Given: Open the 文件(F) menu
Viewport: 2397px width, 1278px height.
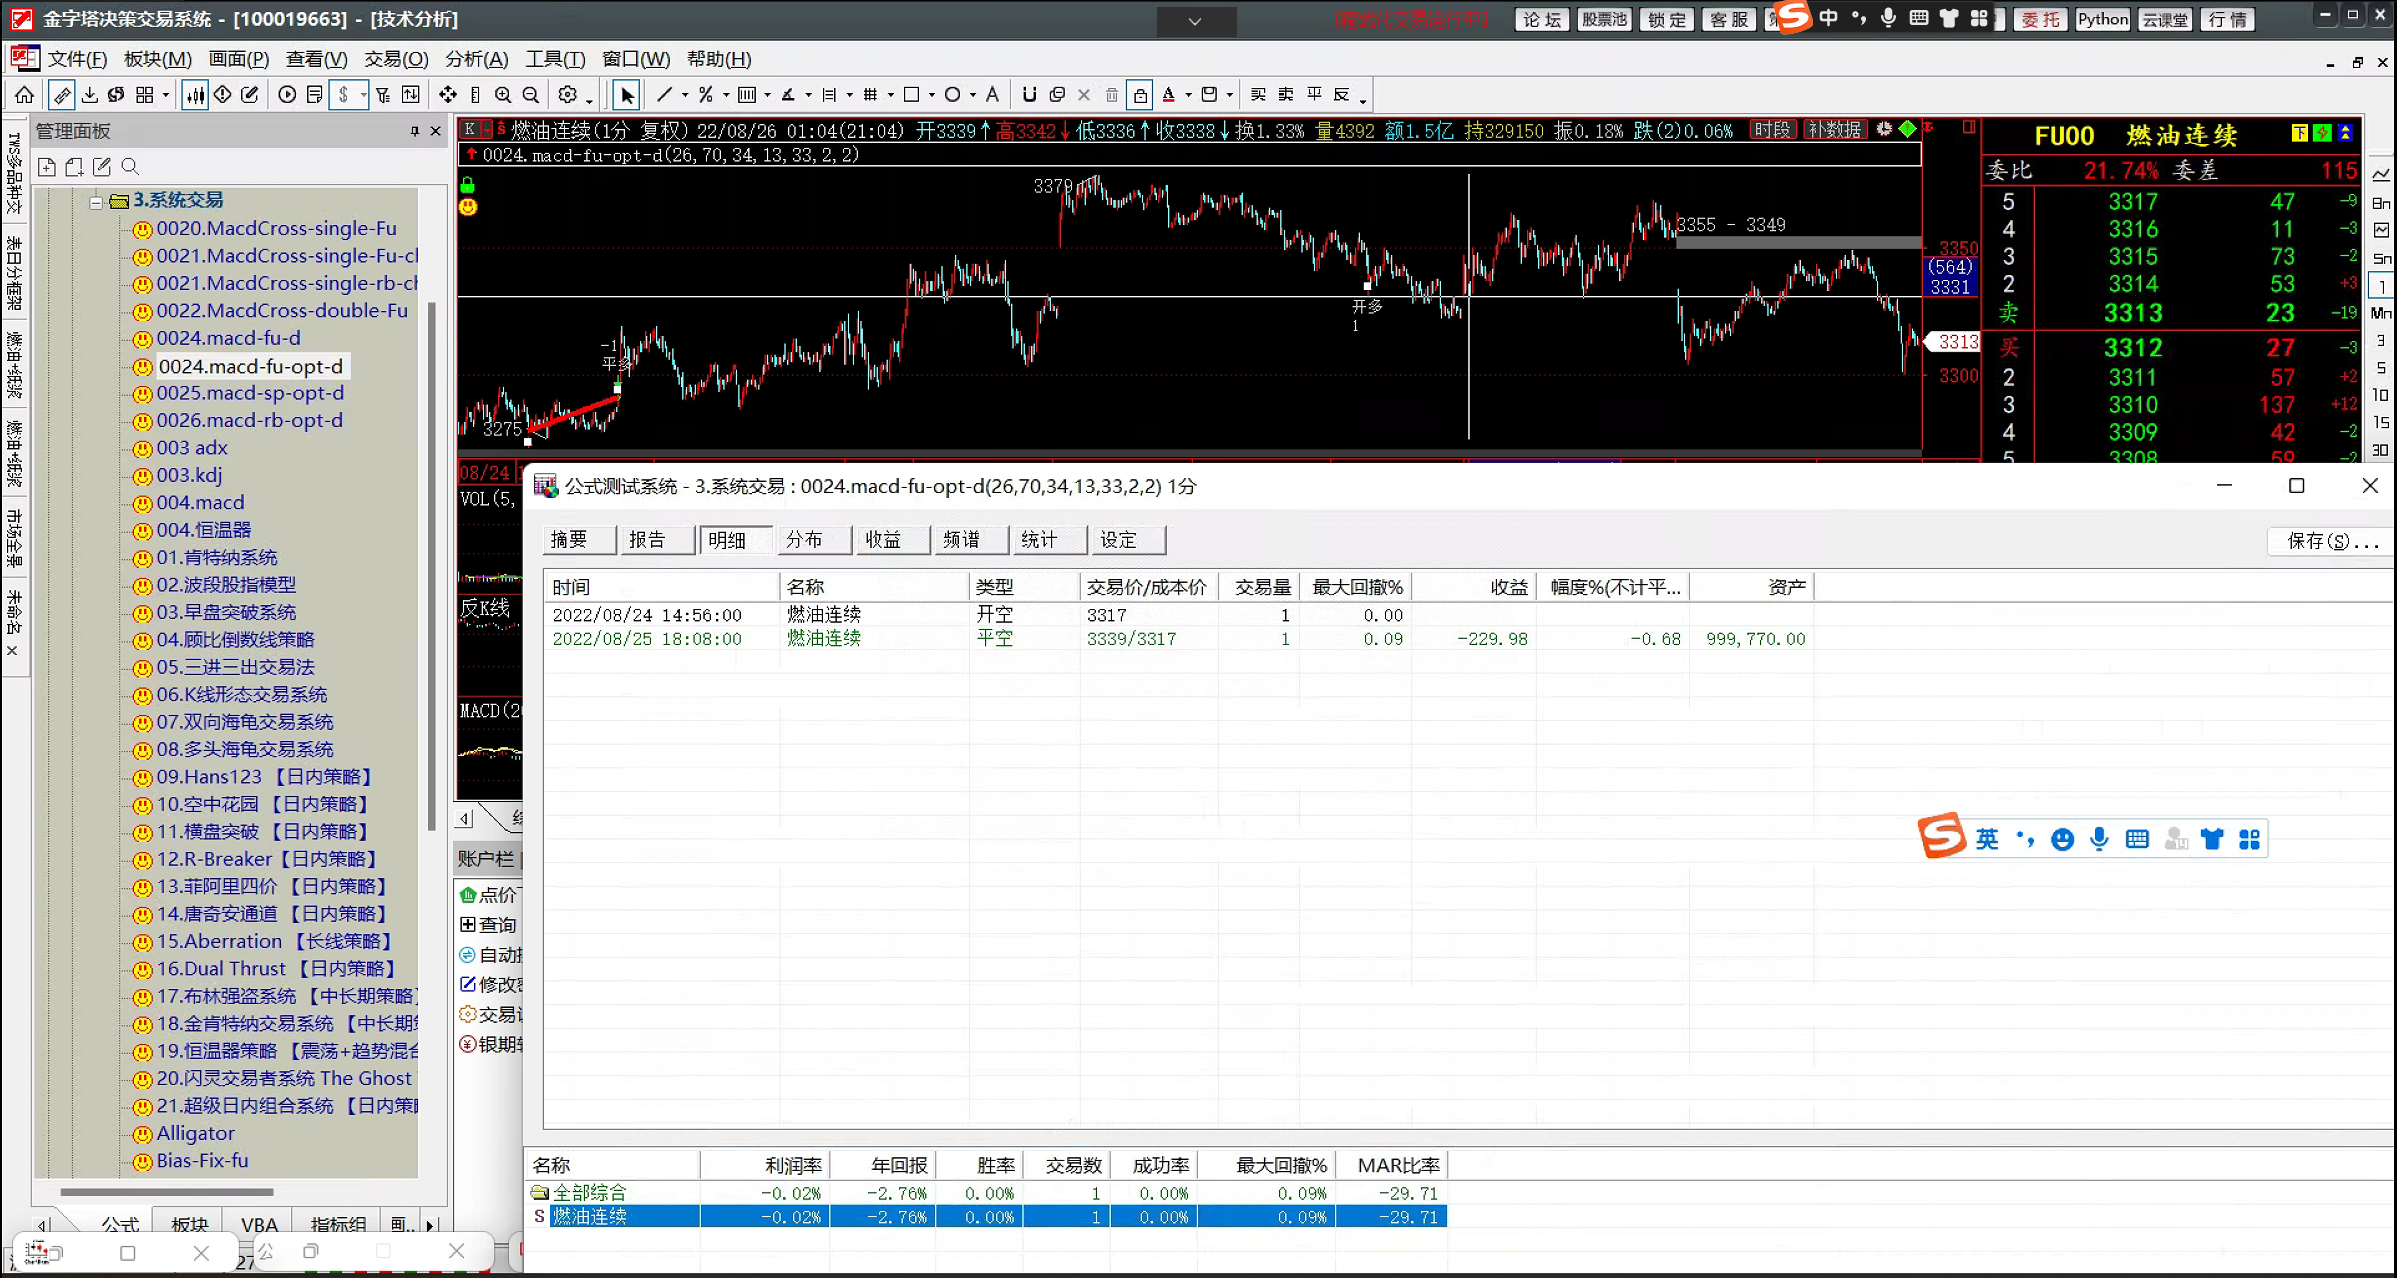Looking at the screenshot, I should click(77, 59).
